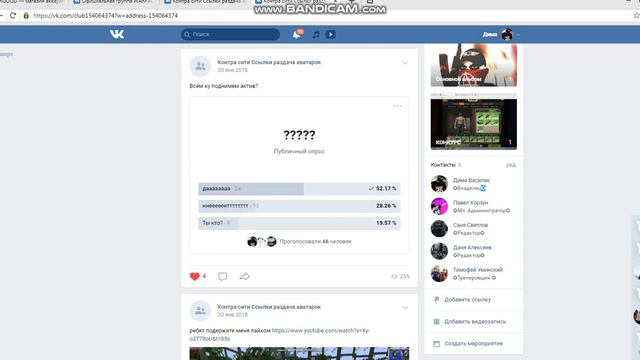Click the calendar icon beside 'Создать мероприятие'
Image resolution: width=640 pixels, height=360 pixels.
[x=436, y=344]
